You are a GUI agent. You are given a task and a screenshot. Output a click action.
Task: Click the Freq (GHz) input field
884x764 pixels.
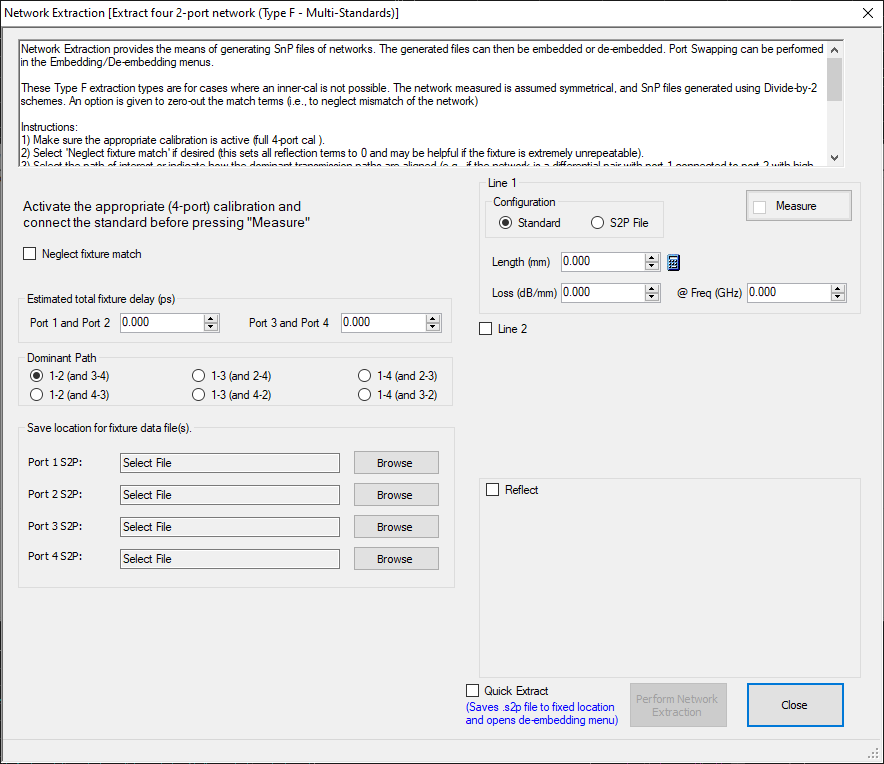pos(788,293)
